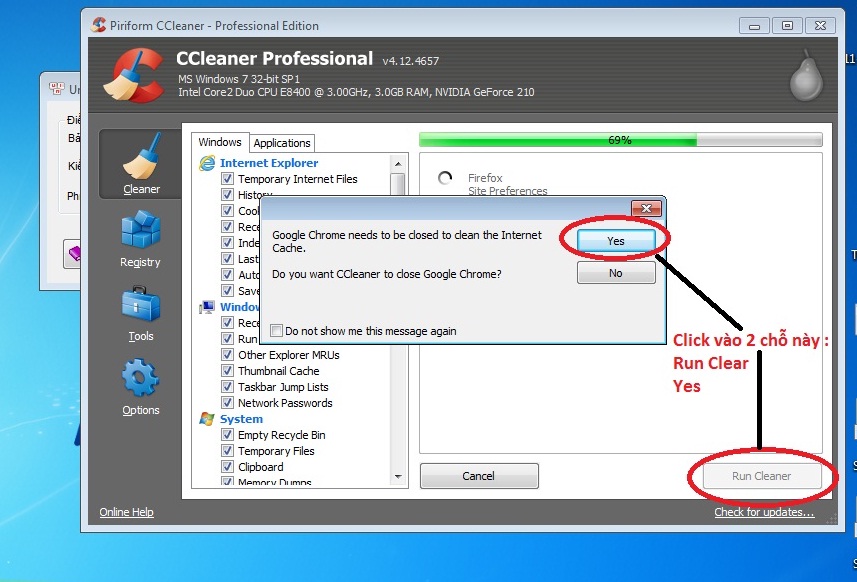
Task: Select the System category heading
Action: click(241, 419)
